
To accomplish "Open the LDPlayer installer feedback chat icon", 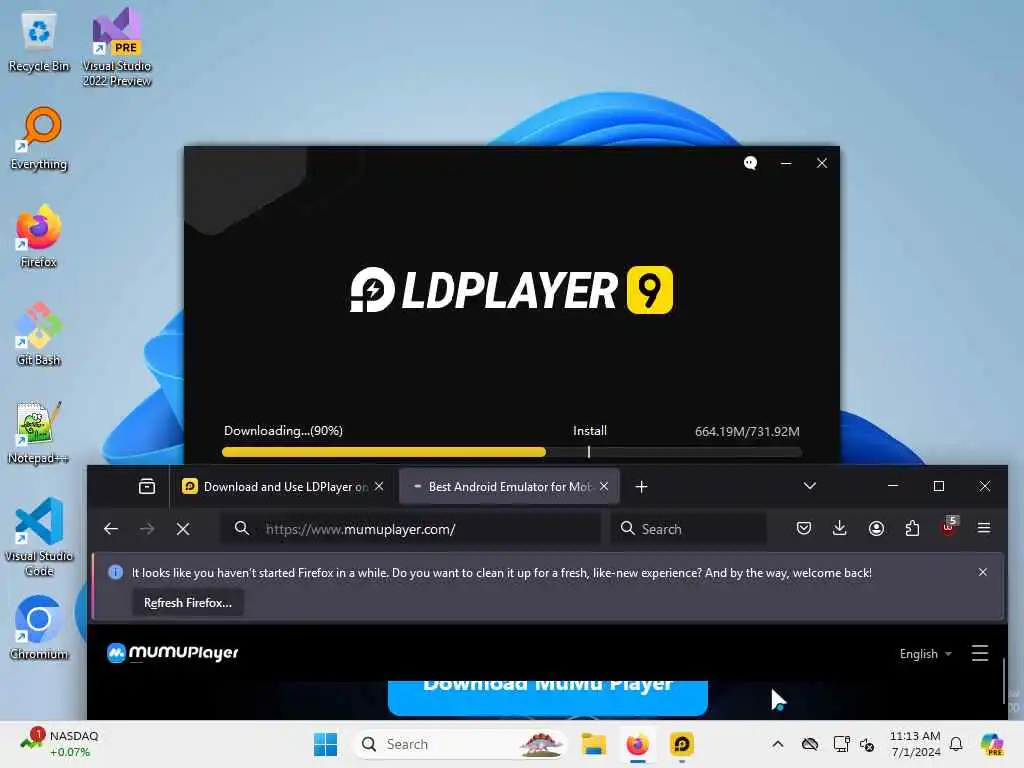I will click(x=750, y=163).
